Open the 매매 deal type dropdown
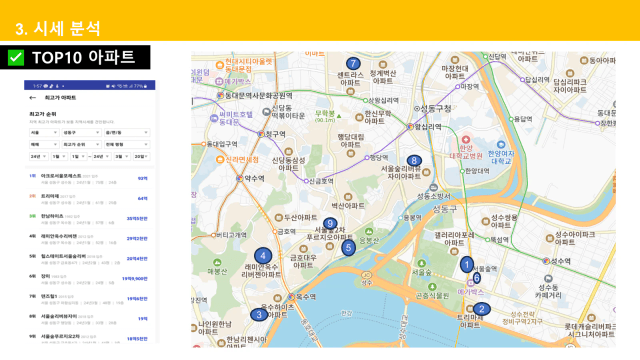 pyautogui.click(x=44, y=144)
